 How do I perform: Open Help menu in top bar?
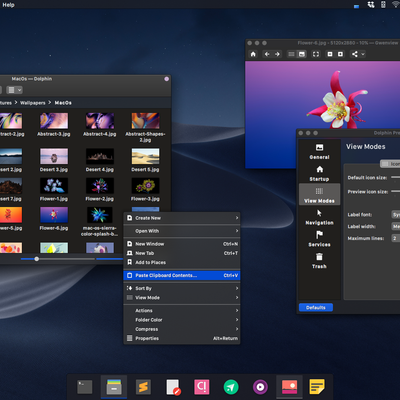8,5
